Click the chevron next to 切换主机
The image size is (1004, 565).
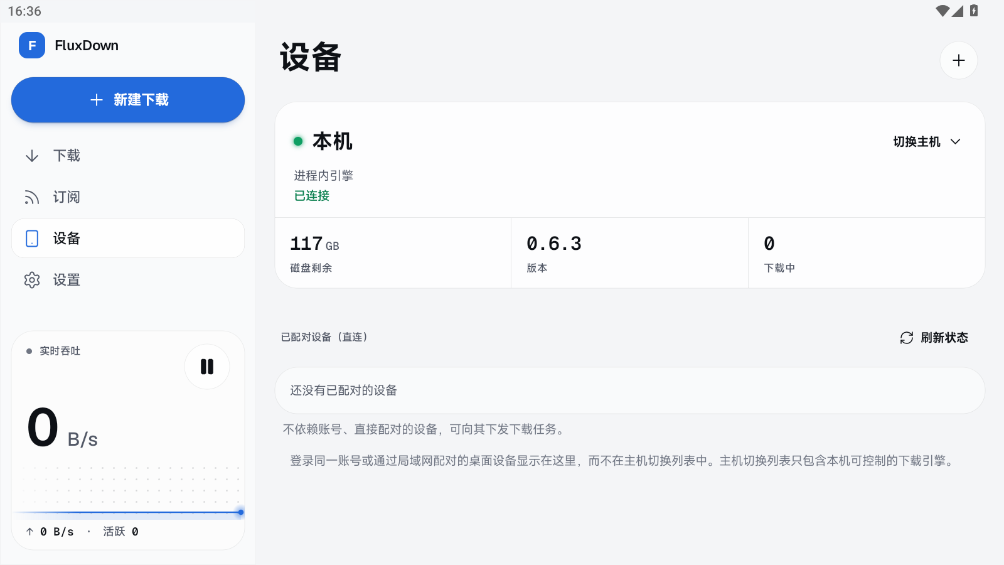(955, 142)
